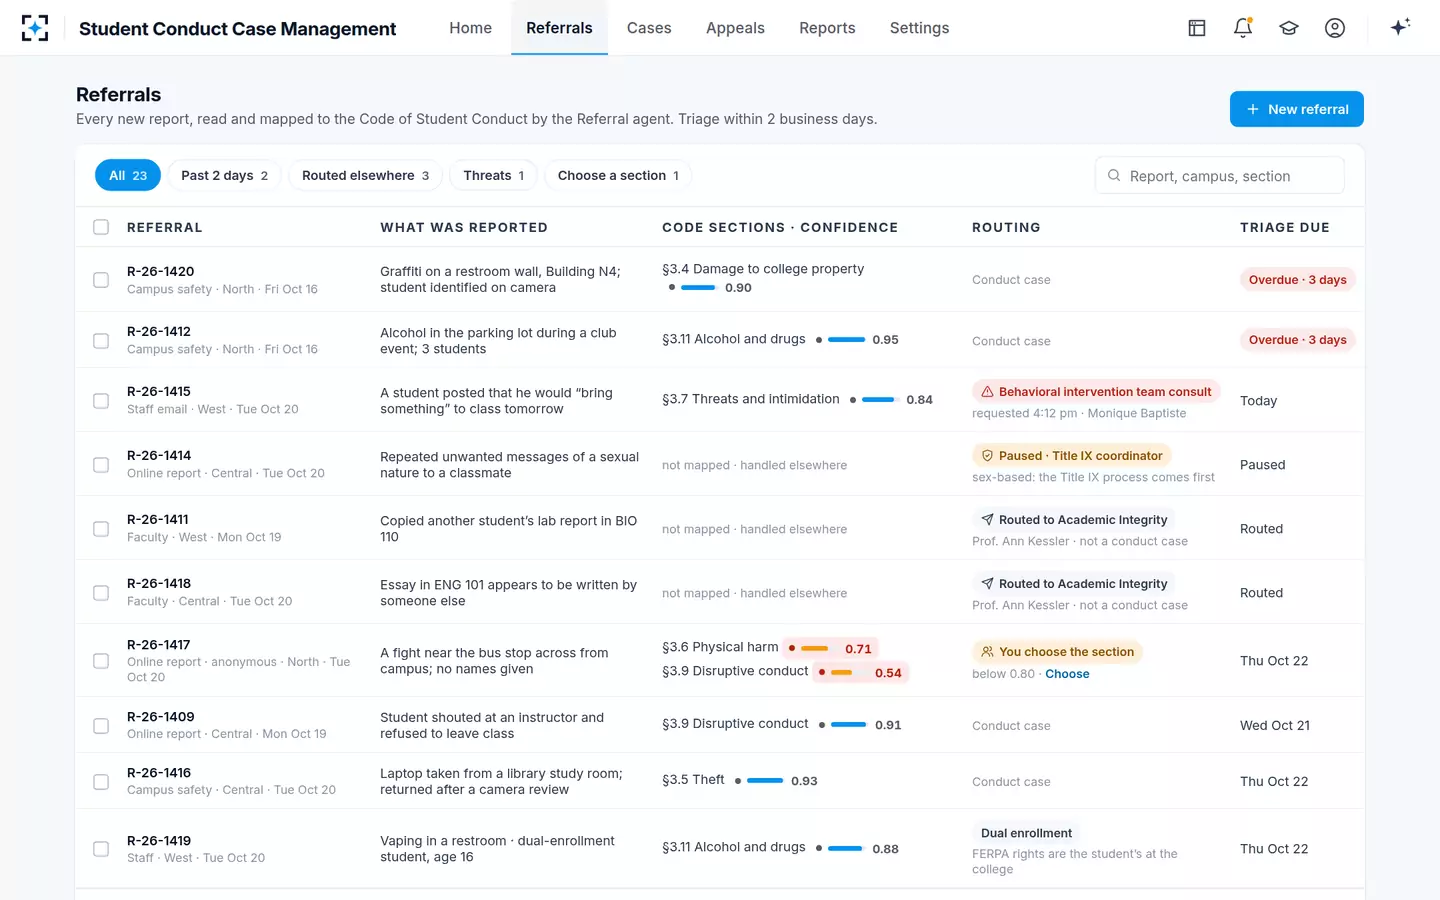Open the layout panel icon in header
Viewport: 1440px width, 900px height.
[1197, 28]
